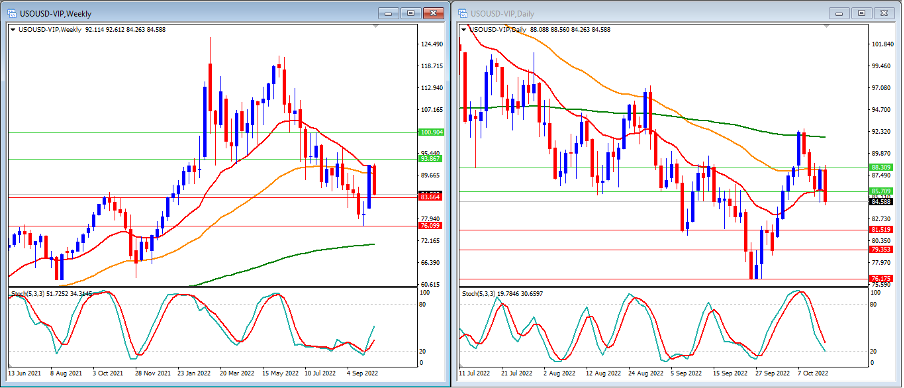The height and width of the screenshot is (388, 904).
Task: Click the 23 Jan 2022 date label
Action: point(193,373)
